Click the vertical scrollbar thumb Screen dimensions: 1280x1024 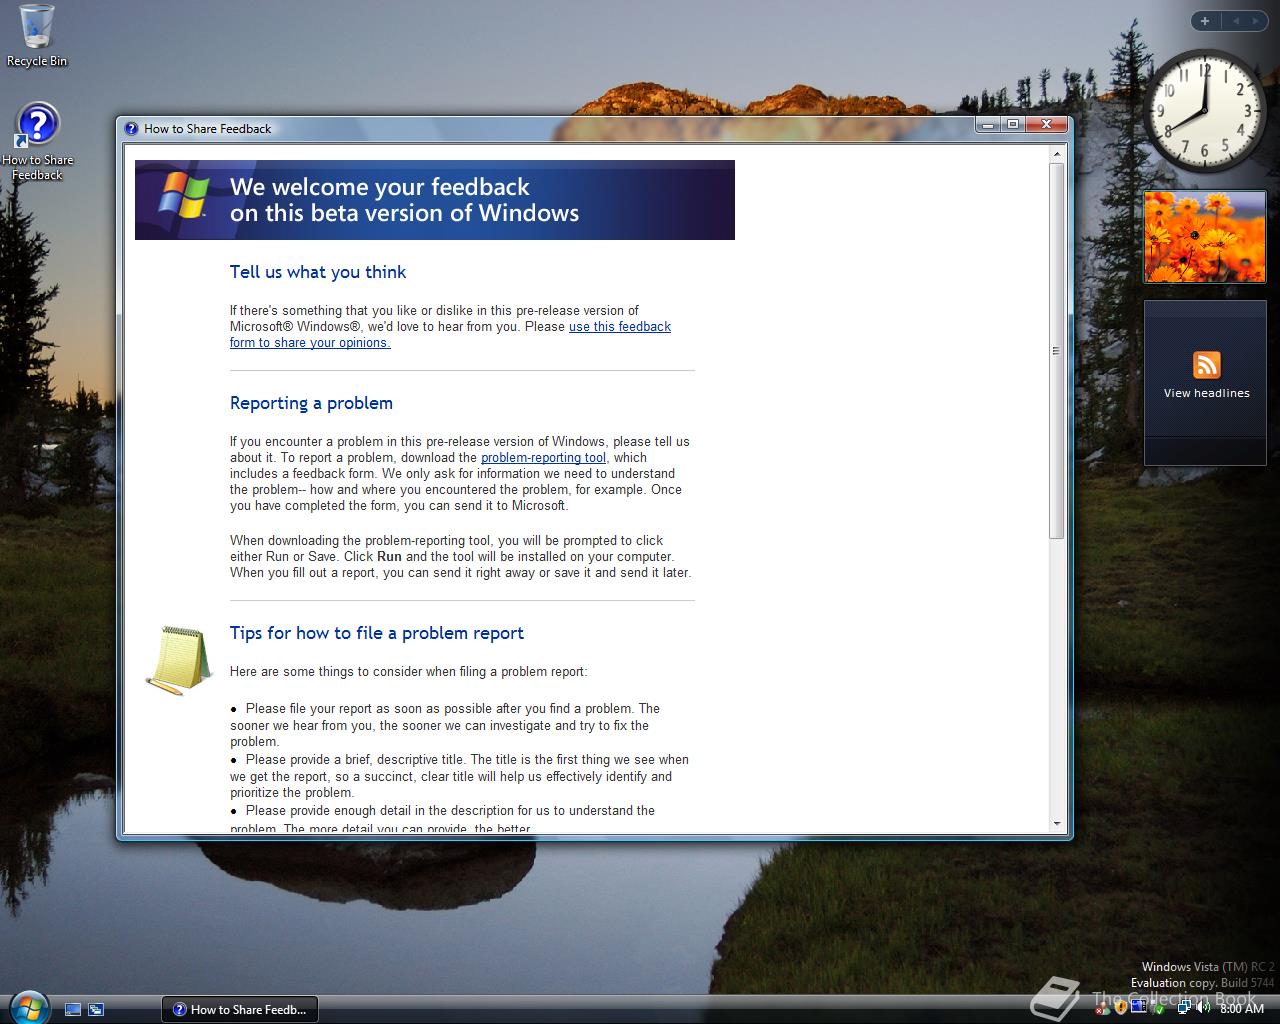tap(1057, 350)
